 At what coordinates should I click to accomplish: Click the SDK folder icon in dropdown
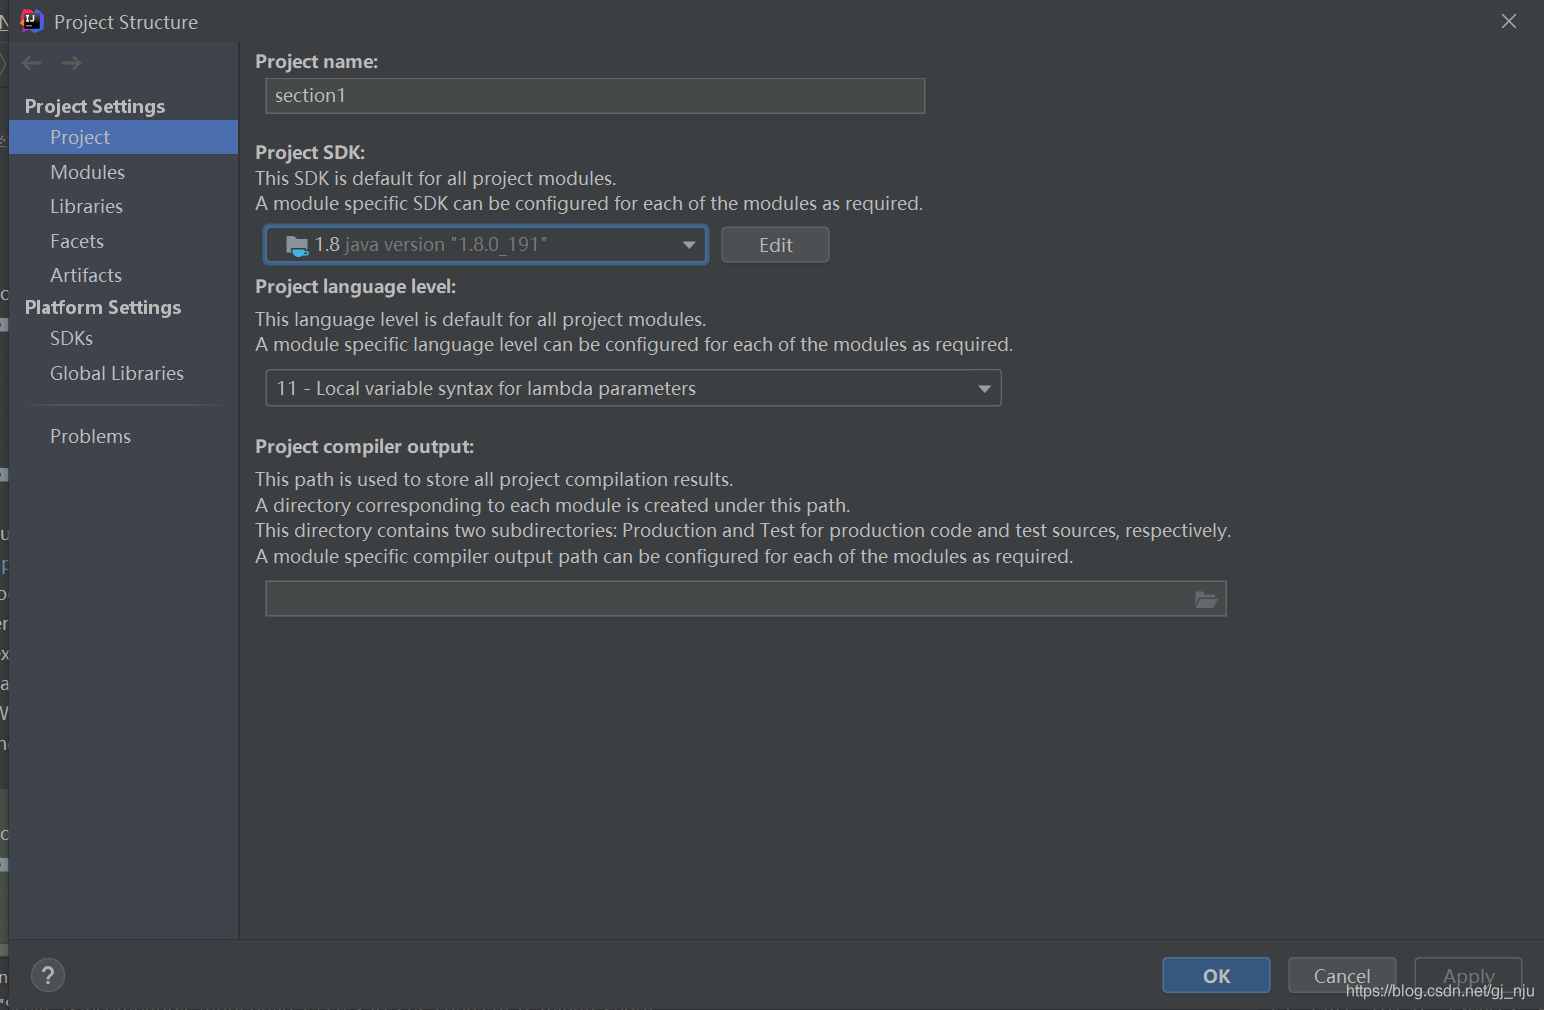297,245
